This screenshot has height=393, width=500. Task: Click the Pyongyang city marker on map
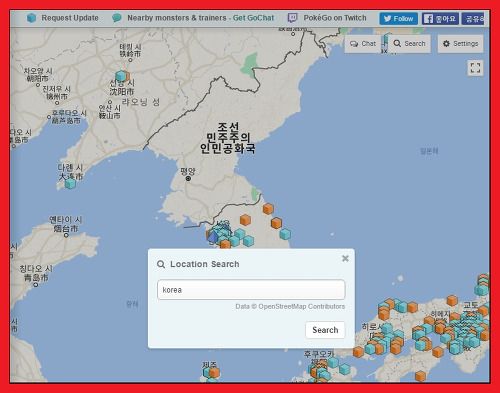pos(188,179)
